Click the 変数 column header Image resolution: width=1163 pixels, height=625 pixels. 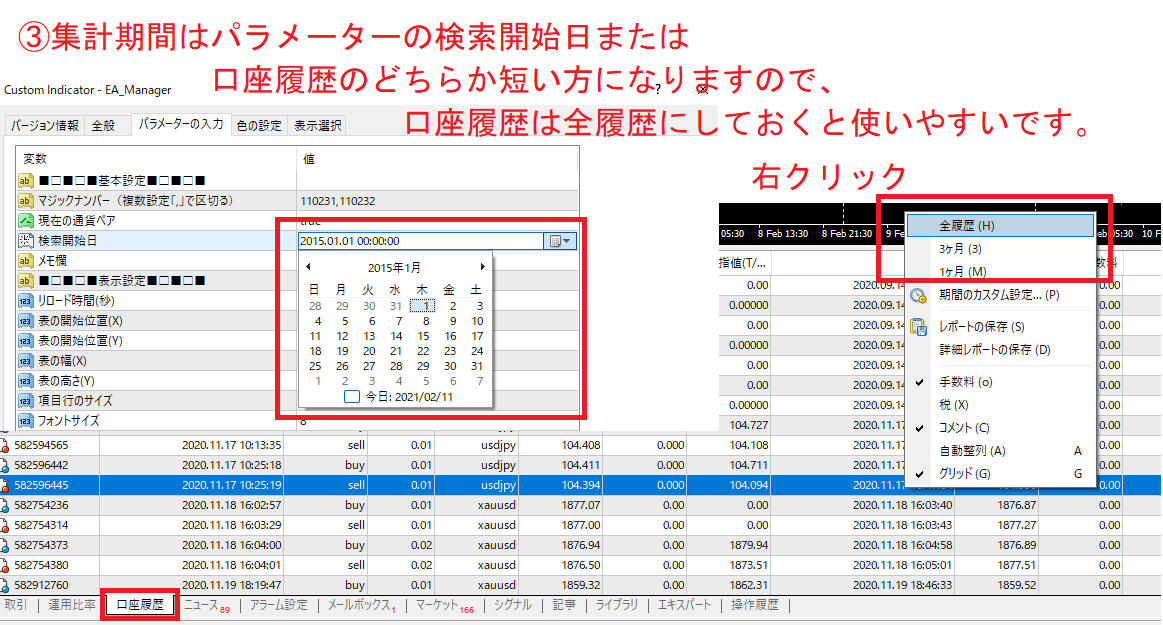tap(156, 159)
